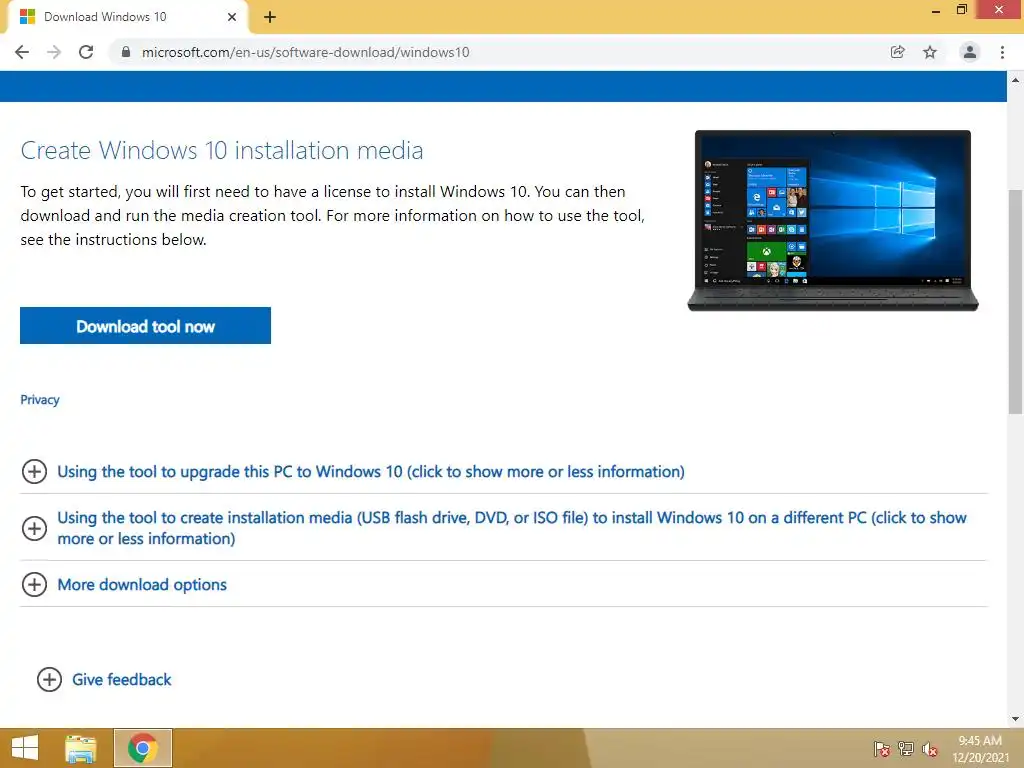Click the browser back arrow
1024x768 pixels.
point(22,52)
